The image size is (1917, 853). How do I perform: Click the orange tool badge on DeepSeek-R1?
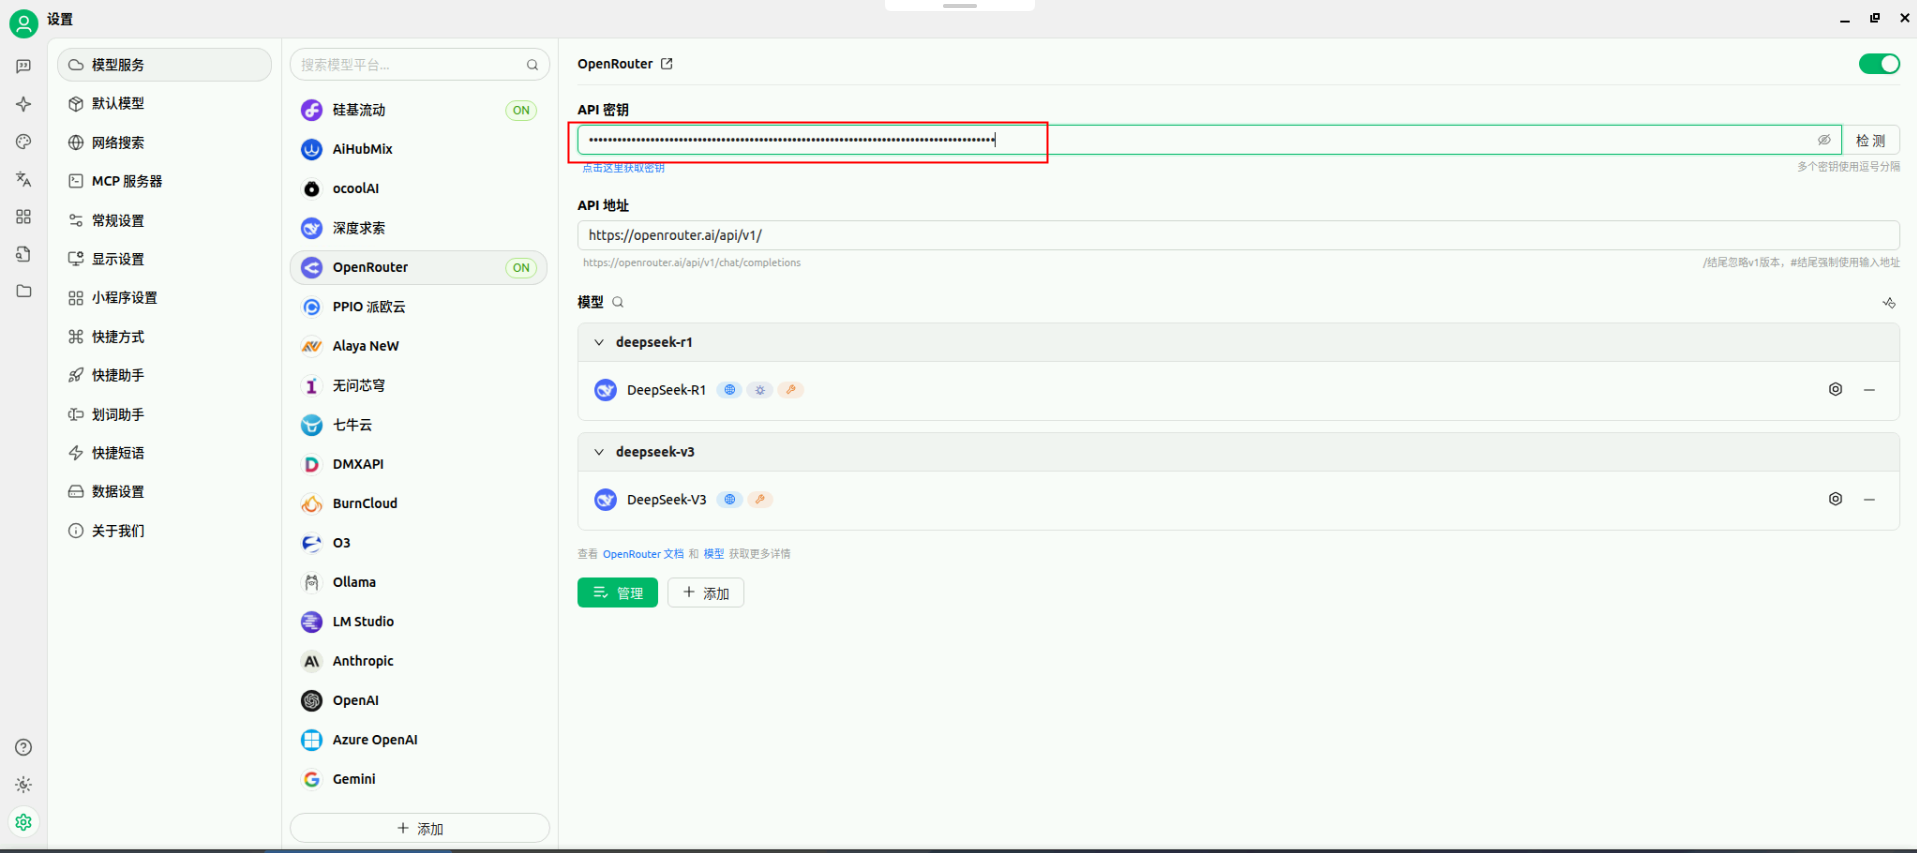click(791, 390)
